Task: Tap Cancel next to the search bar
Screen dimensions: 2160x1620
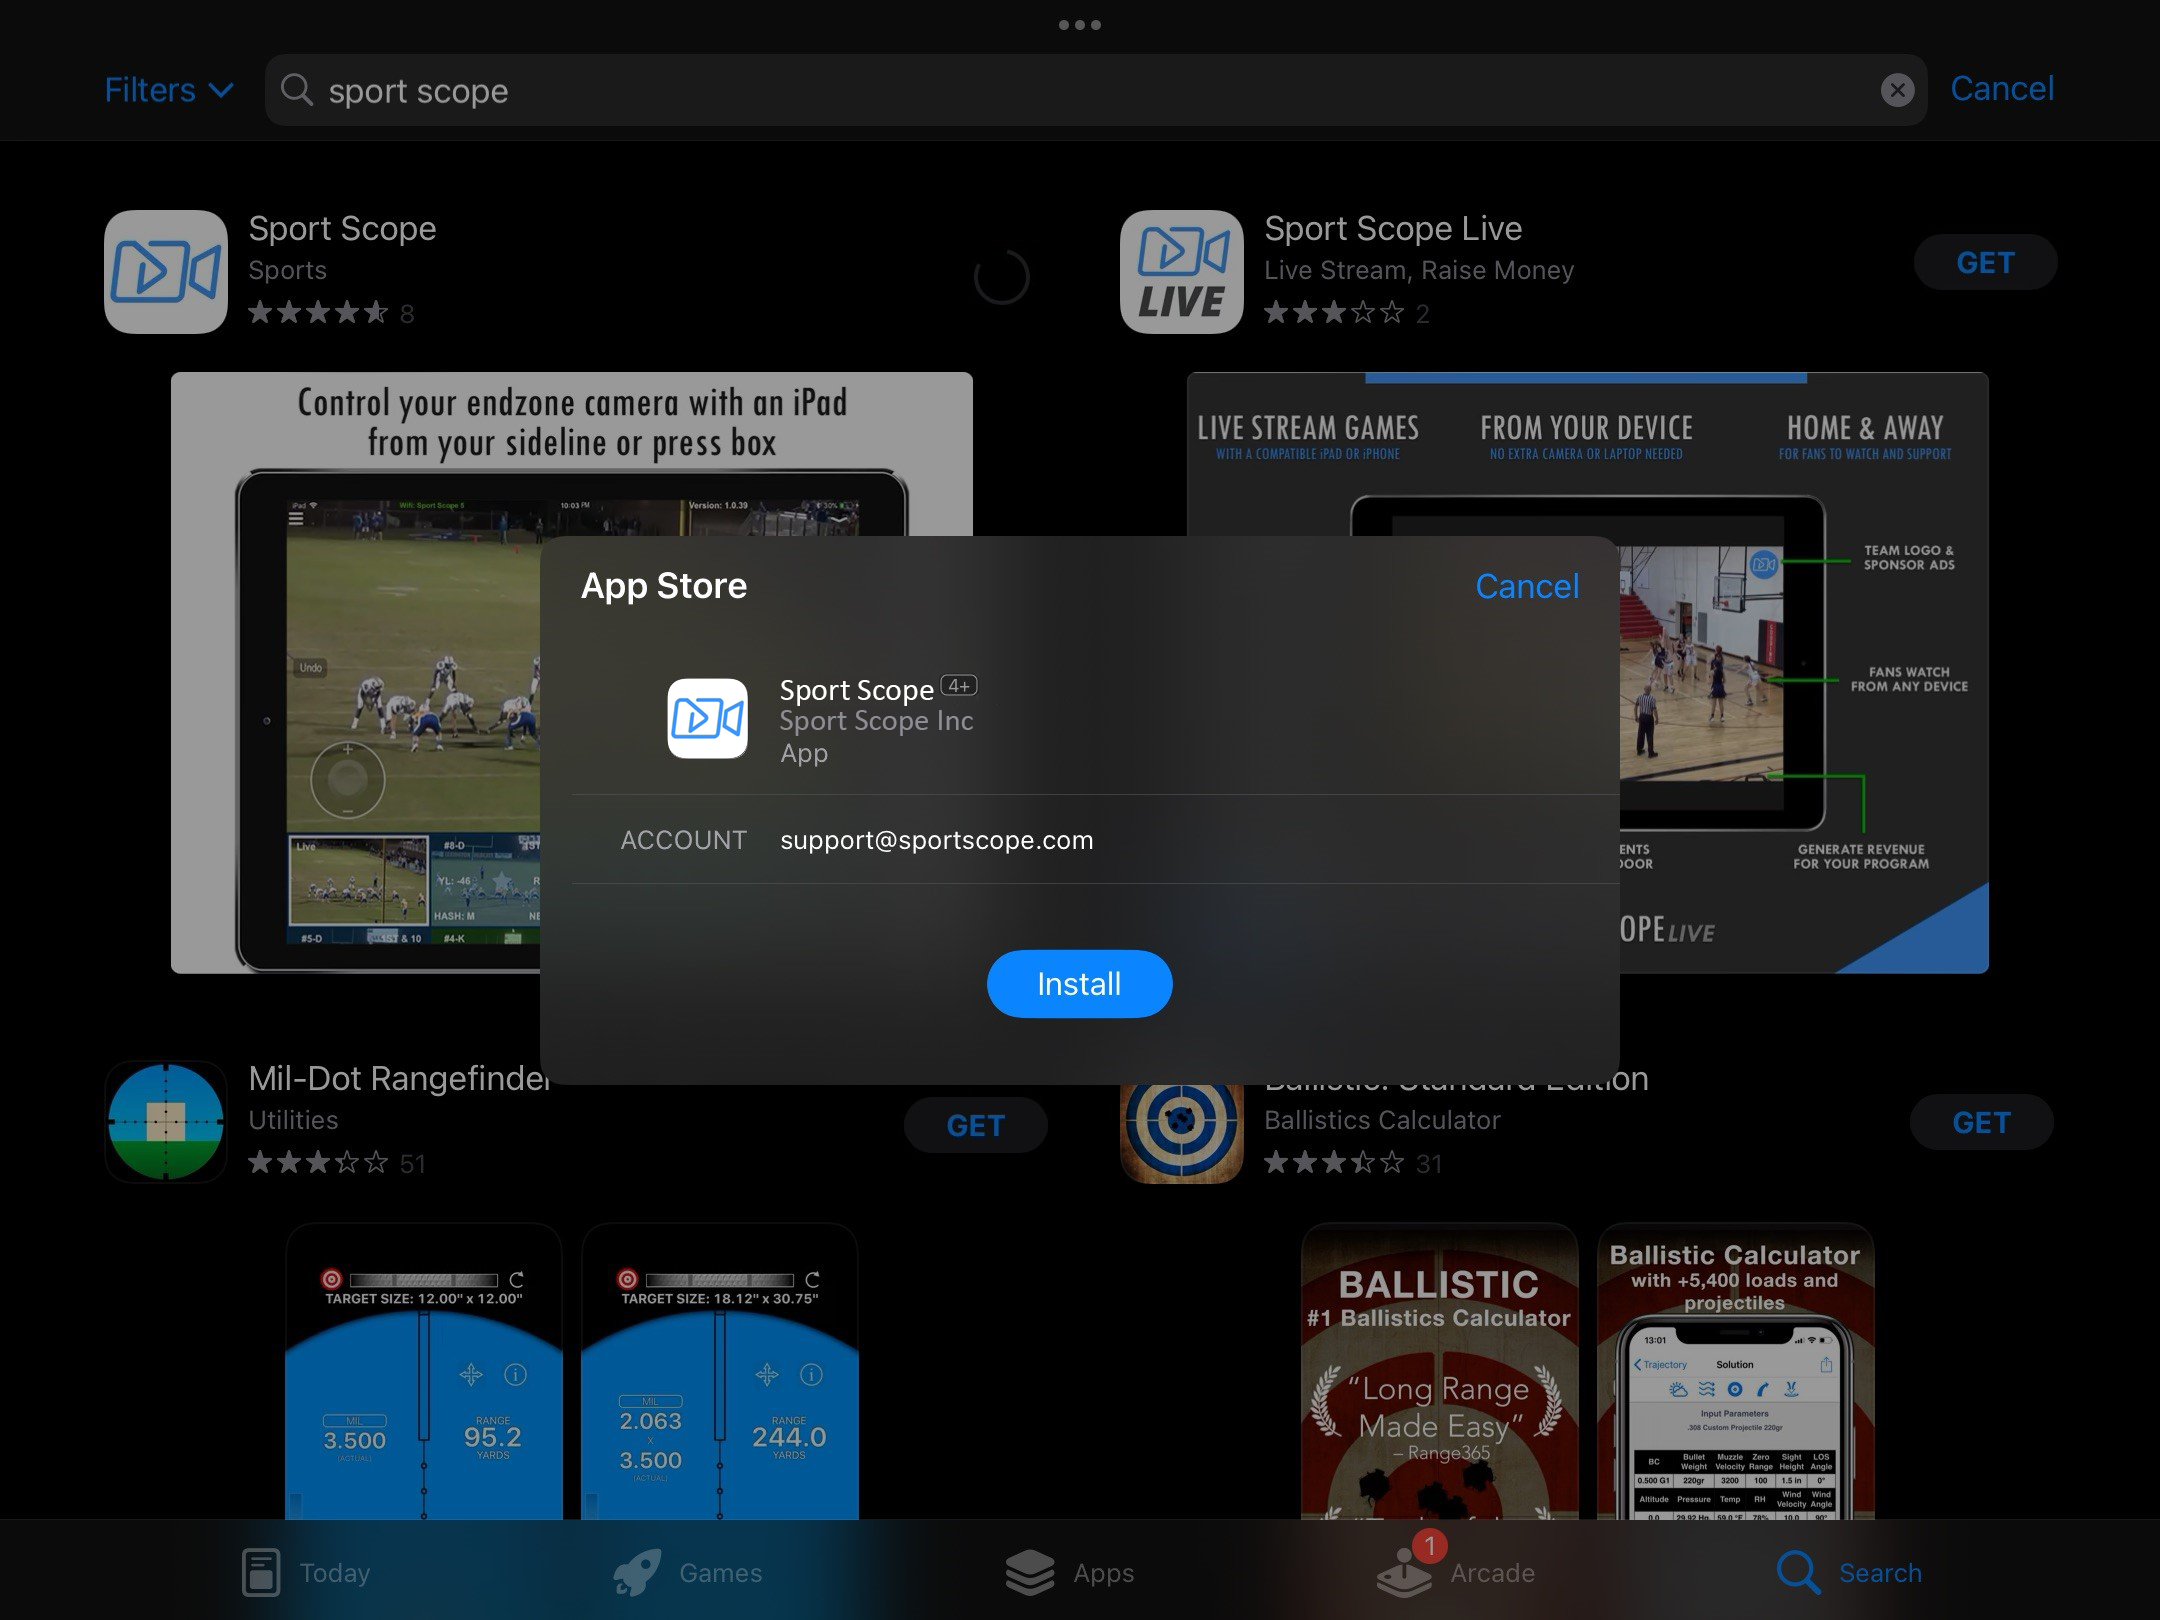Action: pos(2001,89)
